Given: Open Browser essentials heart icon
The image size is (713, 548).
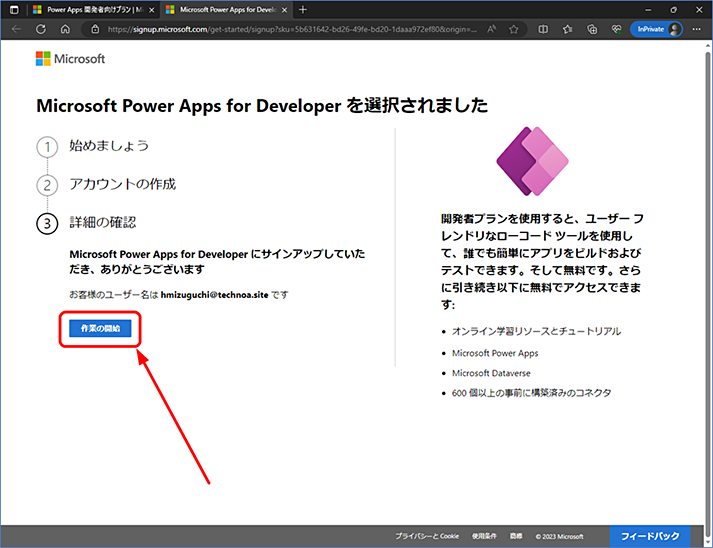Looking at the screenshot, I should pyautogui.click(x=617, y=29).
